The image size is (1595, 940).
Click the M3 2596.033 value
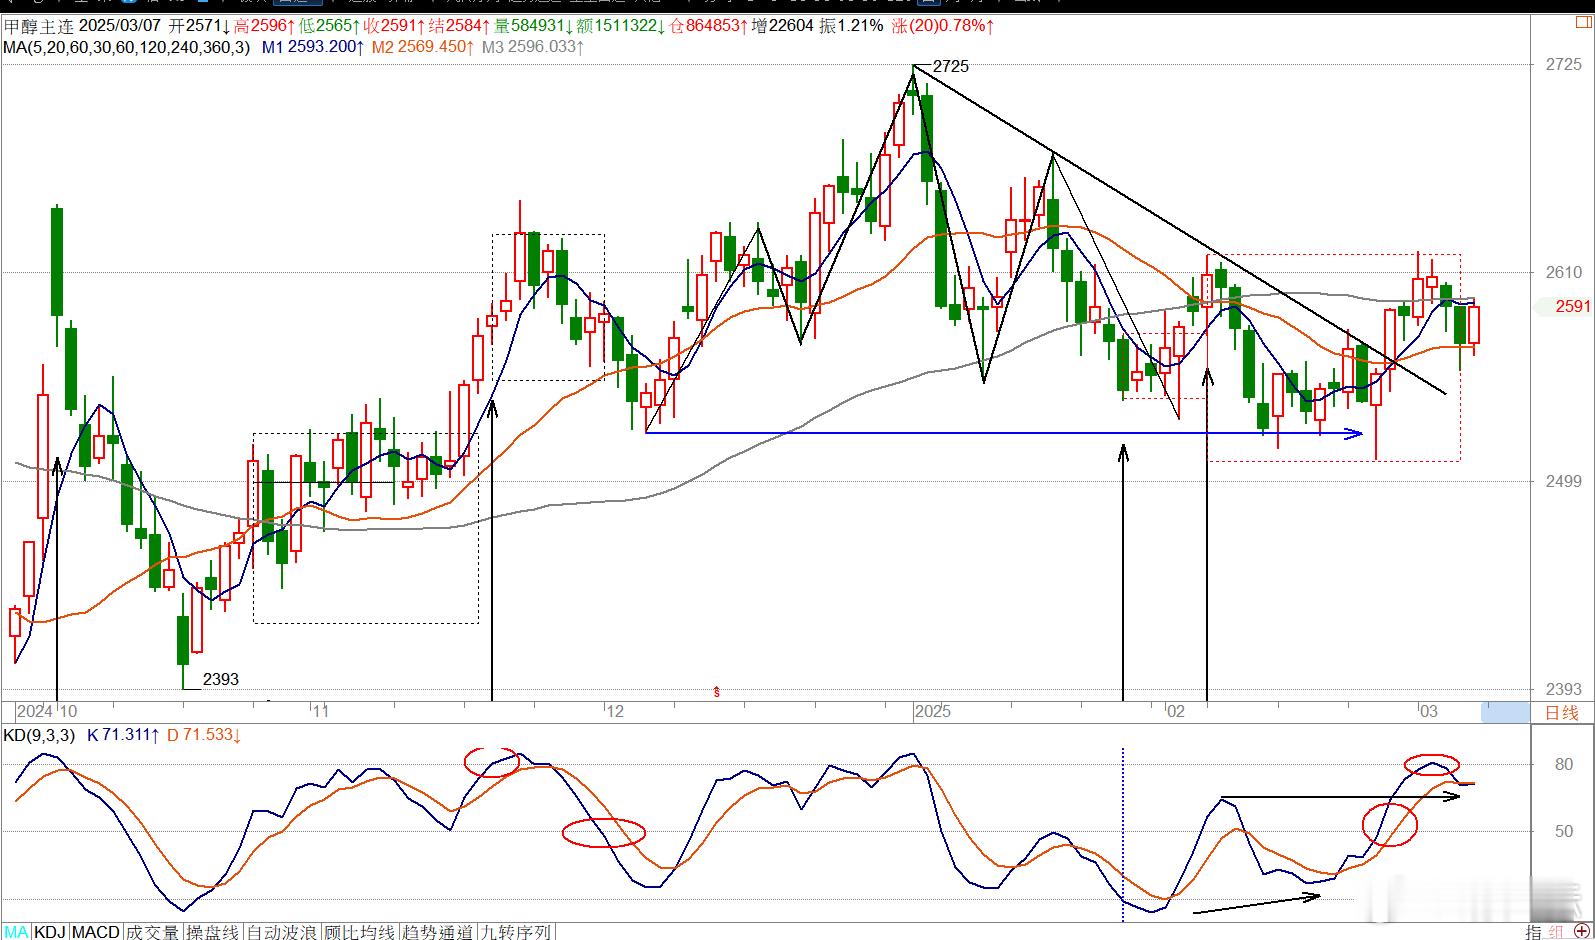point(533,46)
